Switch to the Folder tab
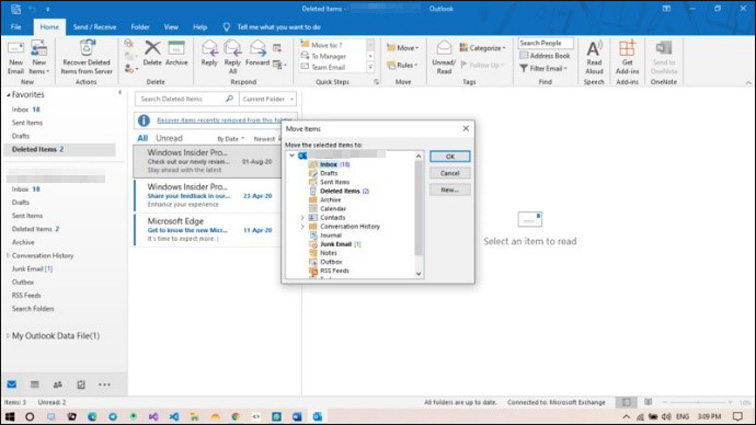Viewport: 756px width, 425px height. (x=140, y=27)
